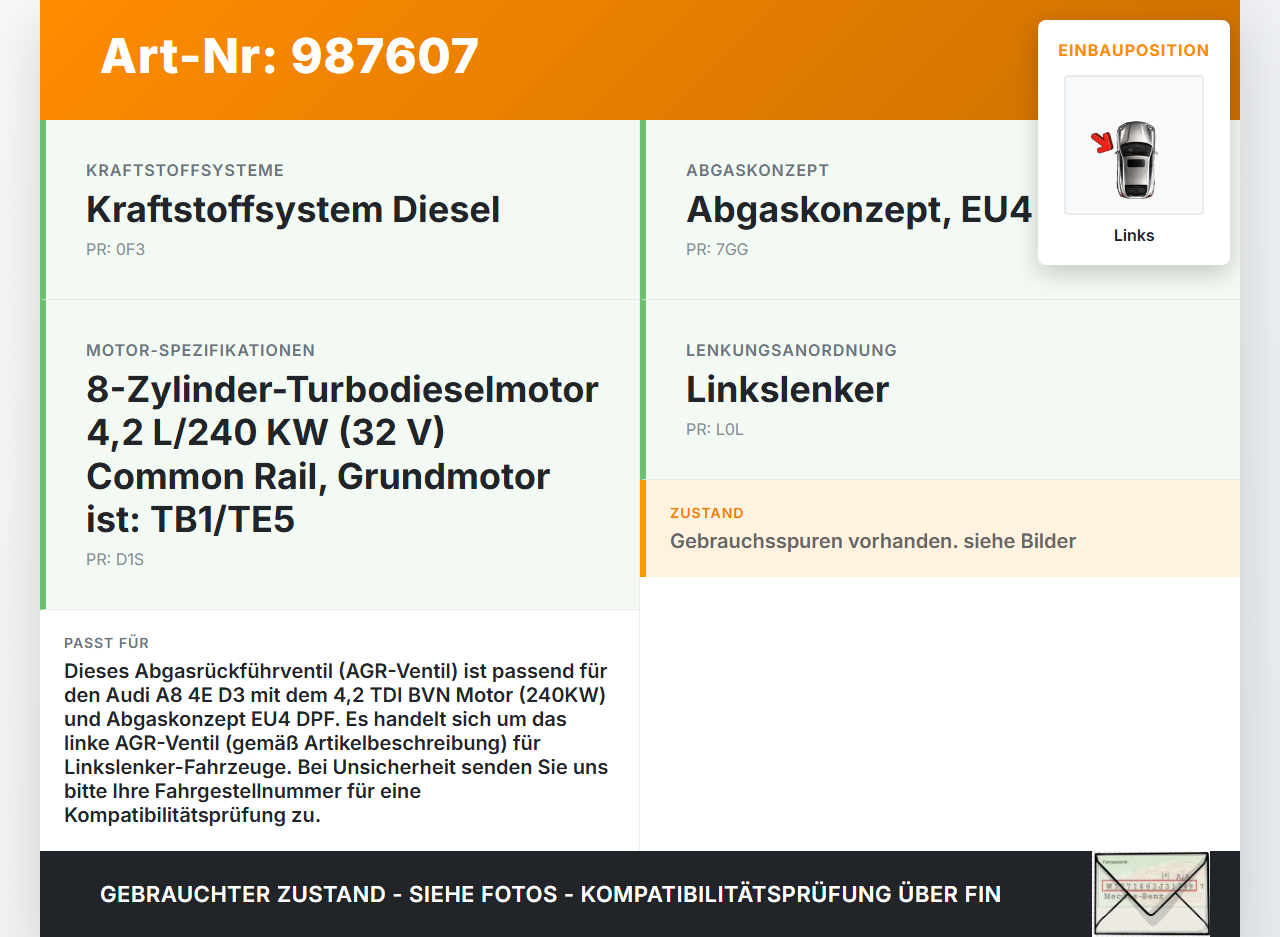Click the KRAFTSTOFFSYSTEME category label
This screenshot has height=937, width=1280.
pyautogui.click(x=185, y=170)
